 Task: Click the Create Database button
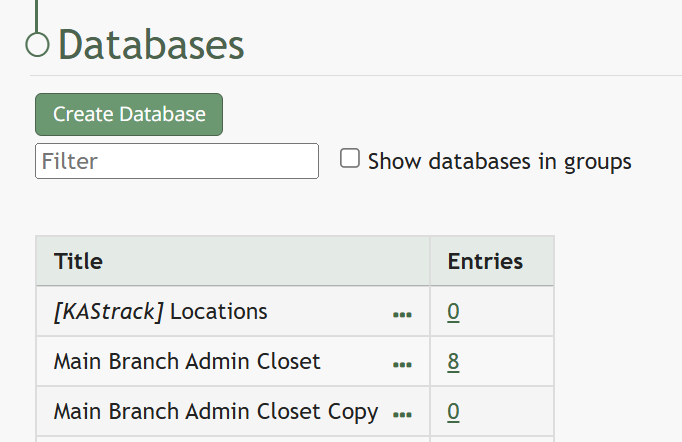[x=129, y=114]
